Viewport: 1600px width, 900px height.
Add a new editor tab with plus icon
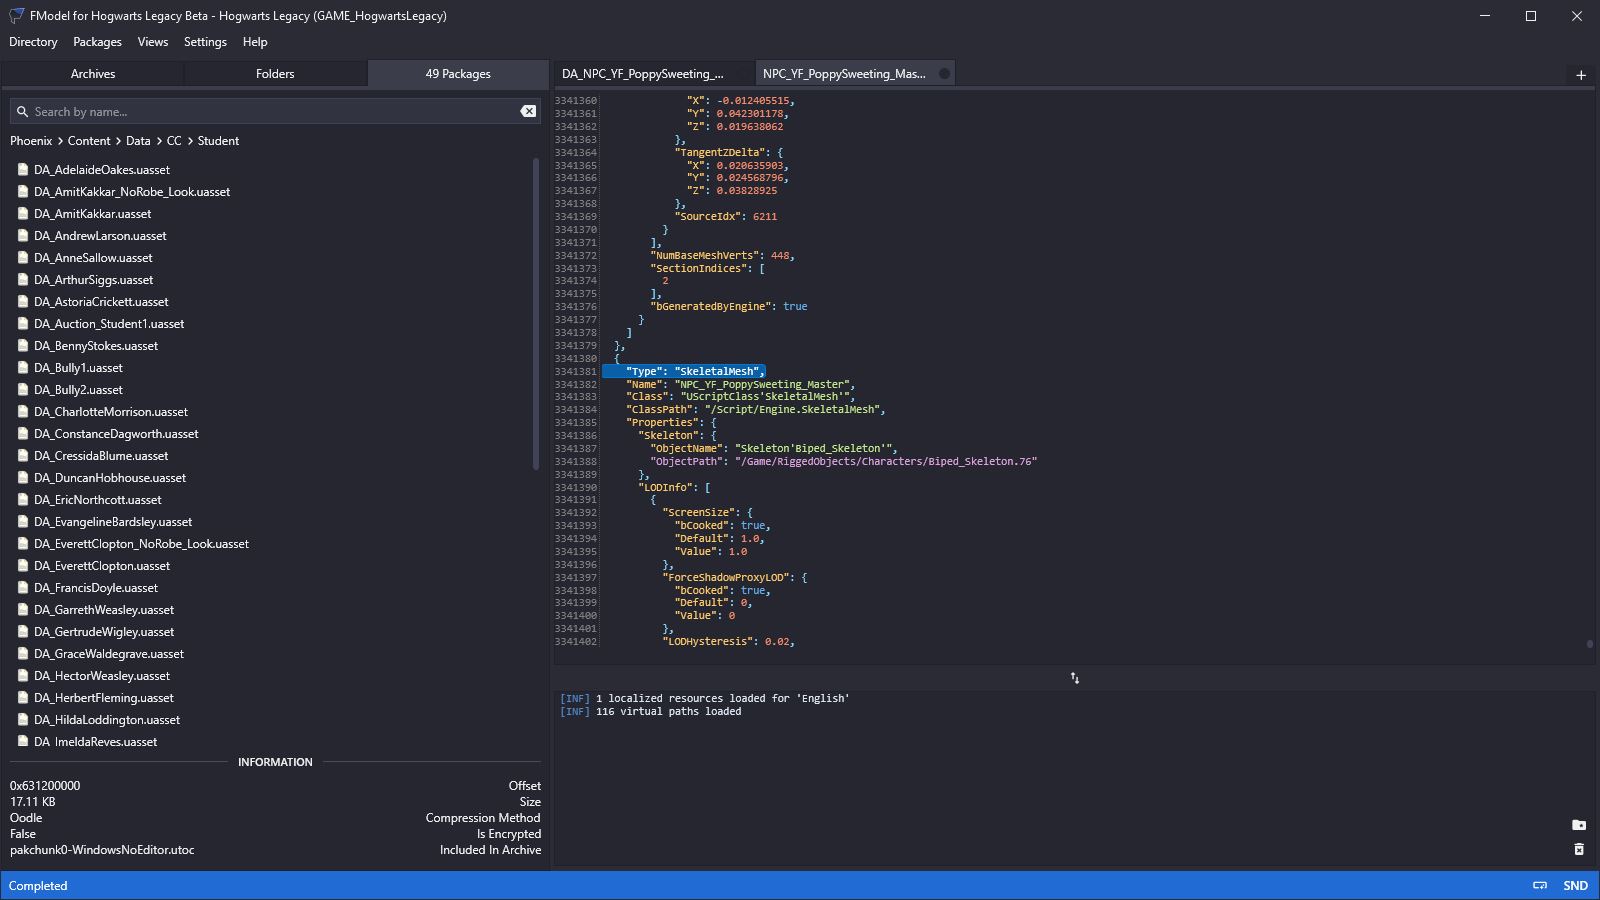click(1581, 75)
